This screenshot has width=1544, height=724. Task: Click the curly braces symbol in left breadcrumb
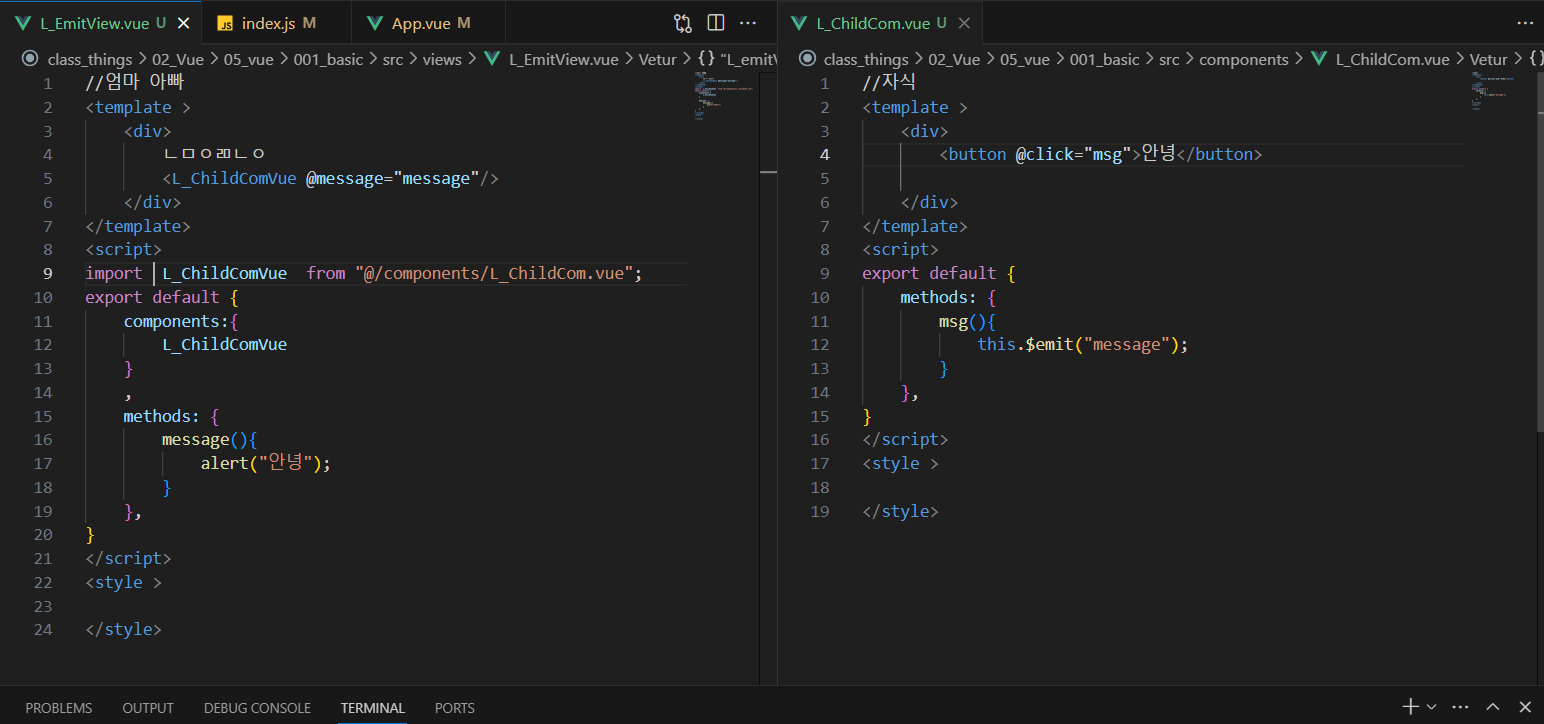click(706, 59)
